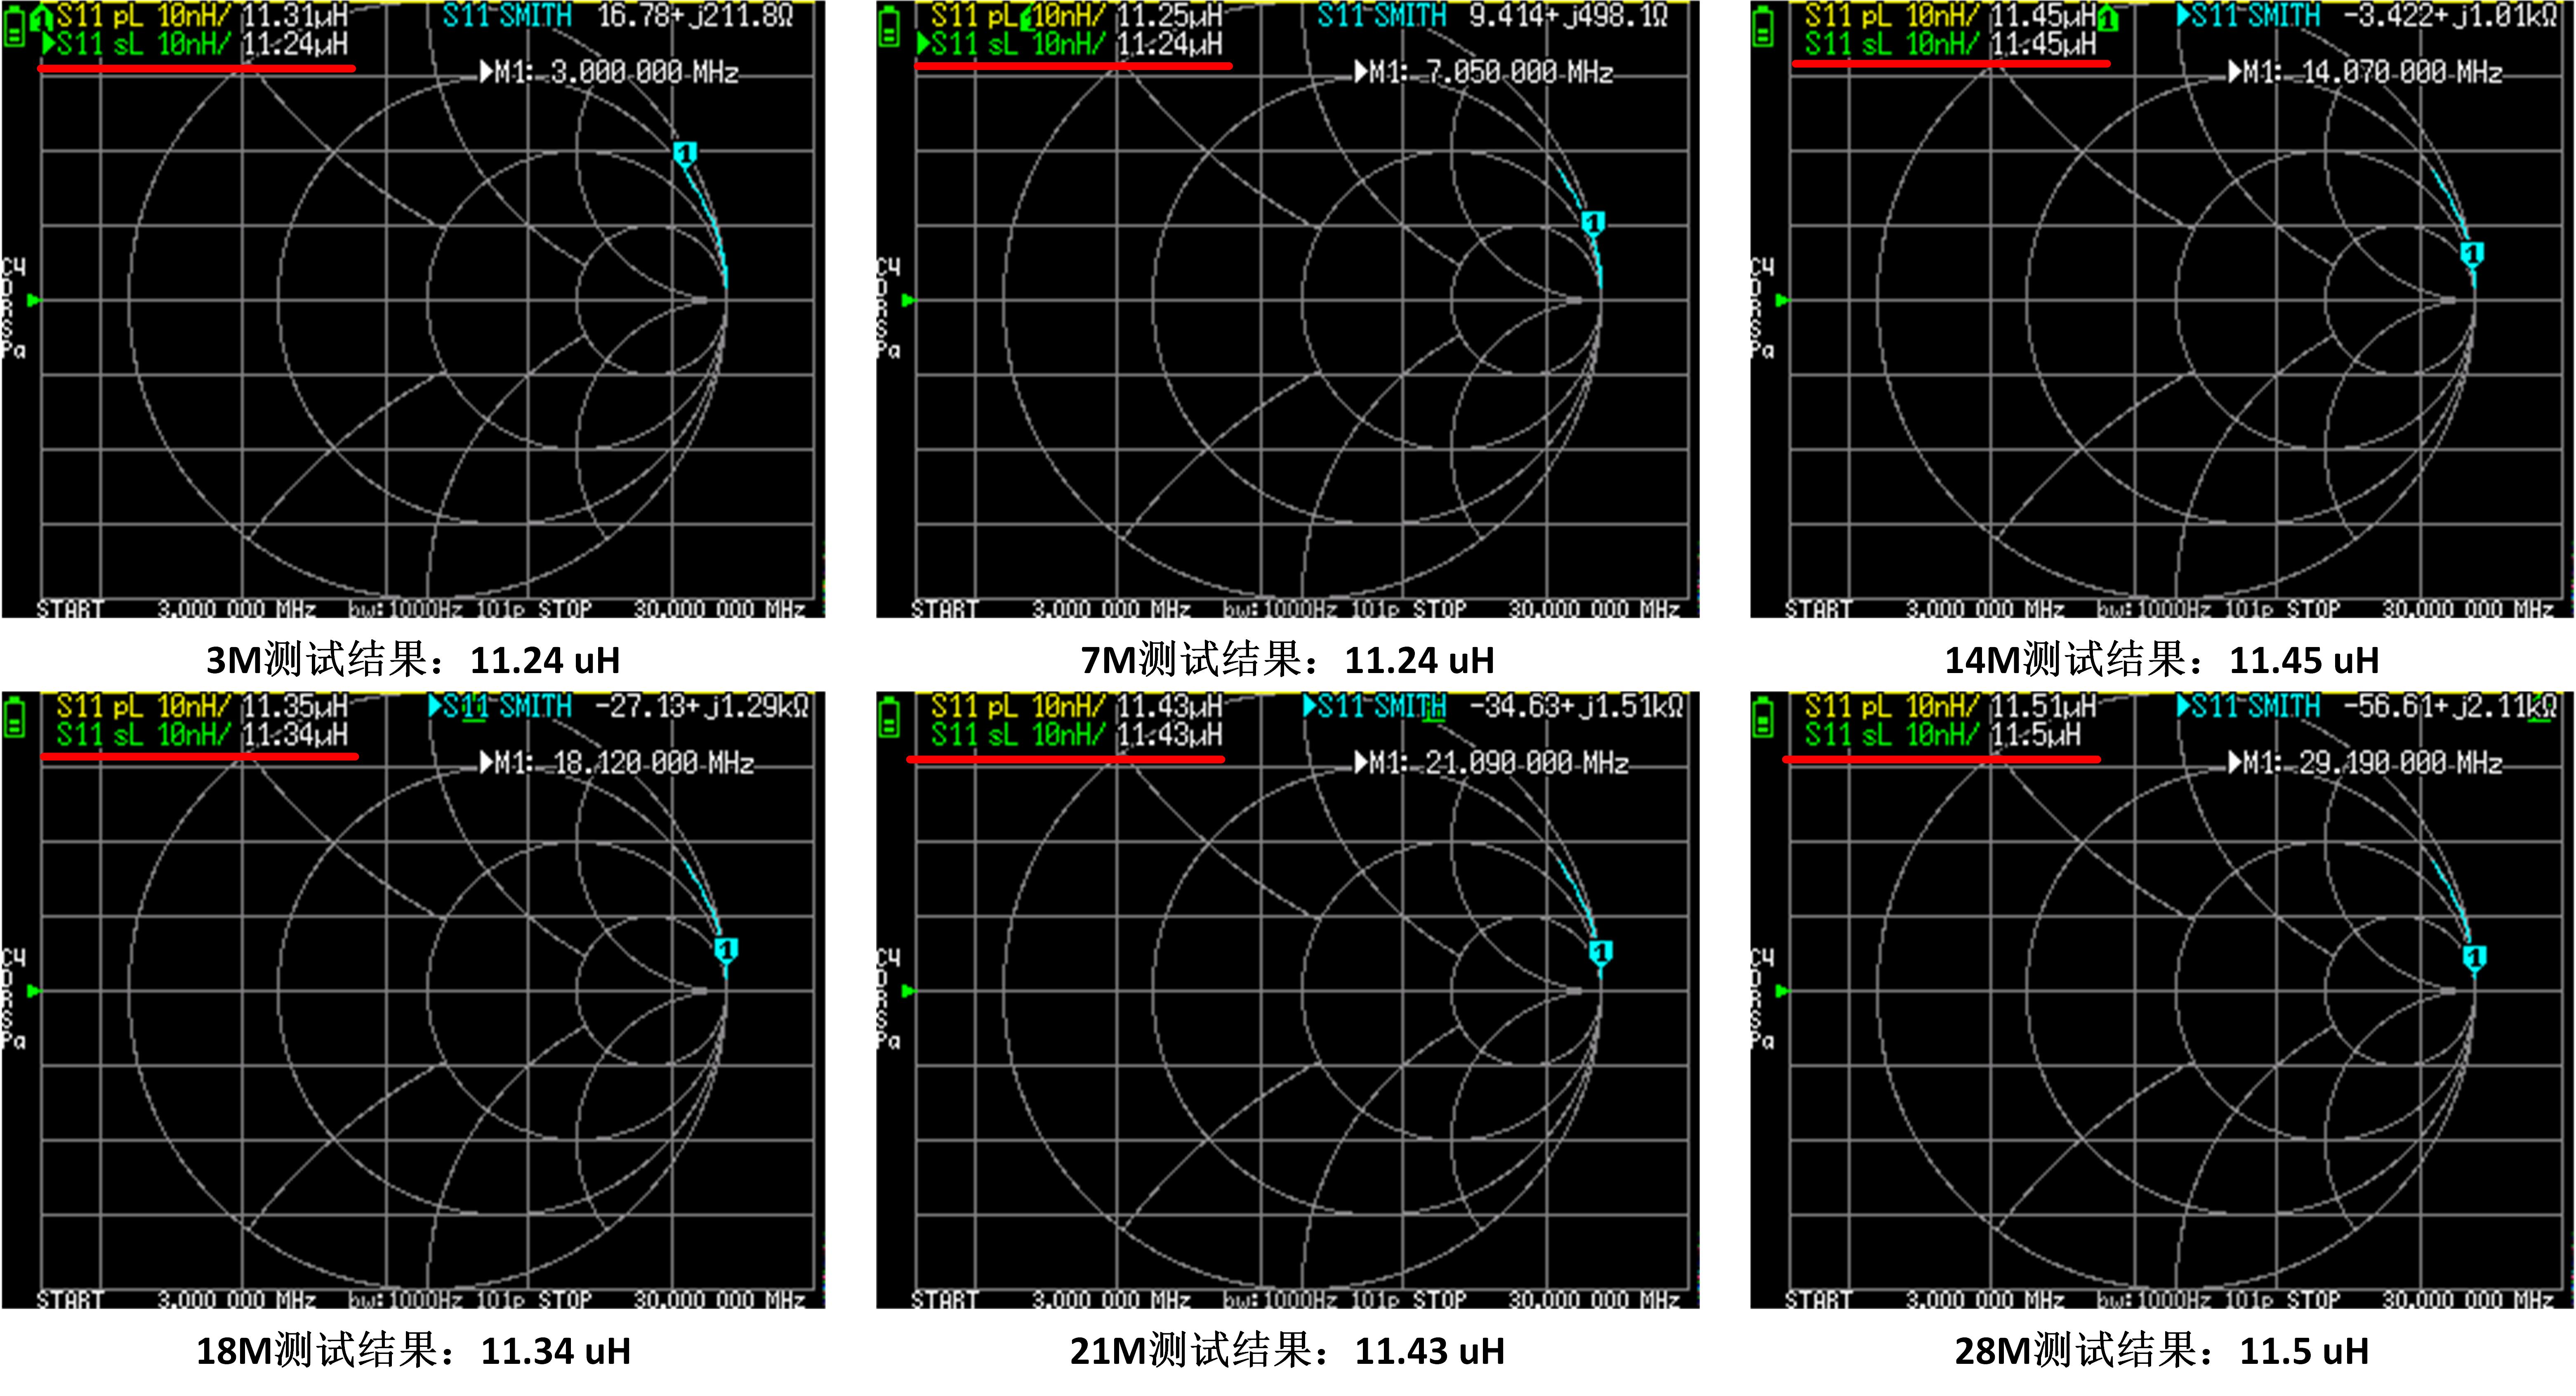Click STOP 30.000 000 MHz in 29.19 MHz panel
The height and width of the screenshot is (1396, 2576).
2420,1299
